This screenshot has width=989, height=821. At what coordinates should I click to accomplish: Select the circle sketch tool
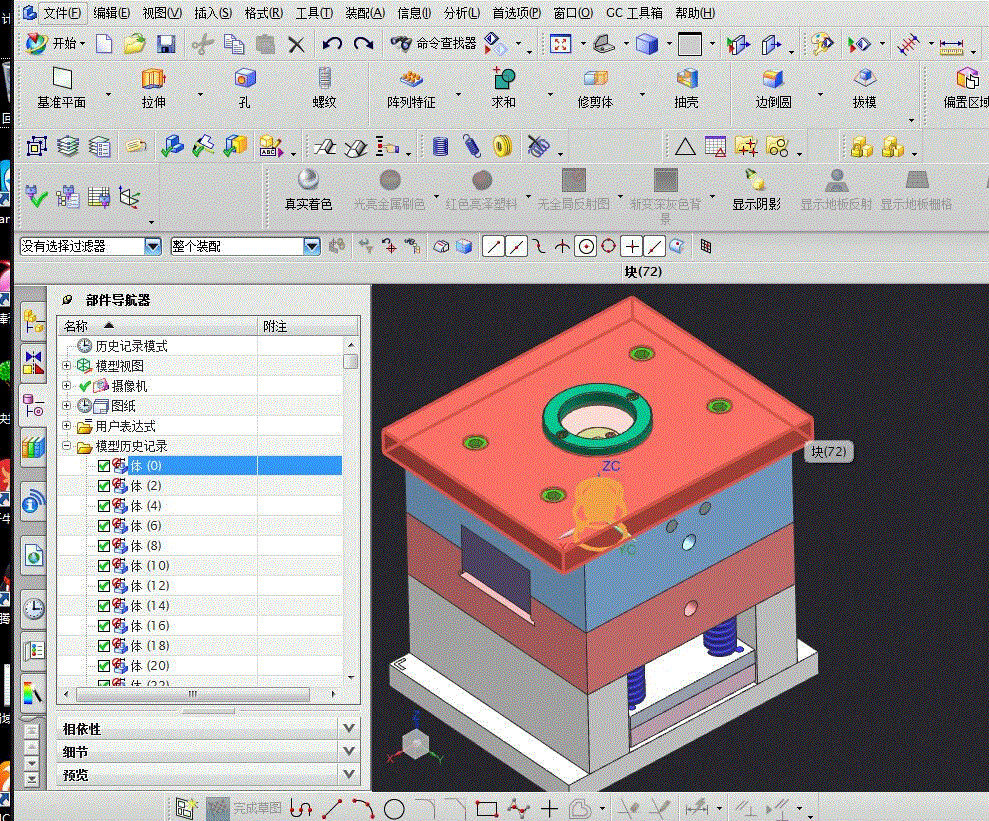click(394, 808)
